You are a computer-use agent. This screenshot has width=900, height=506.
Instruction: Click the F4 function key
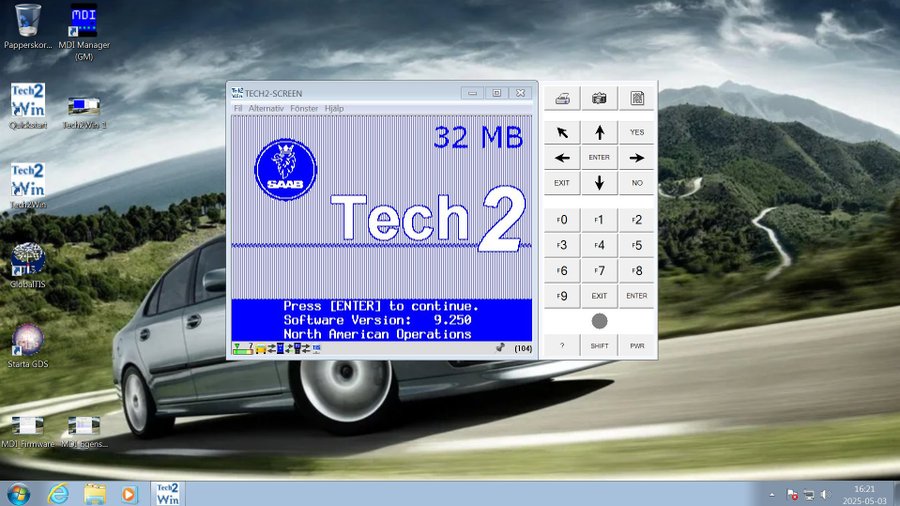pos(599,246)
